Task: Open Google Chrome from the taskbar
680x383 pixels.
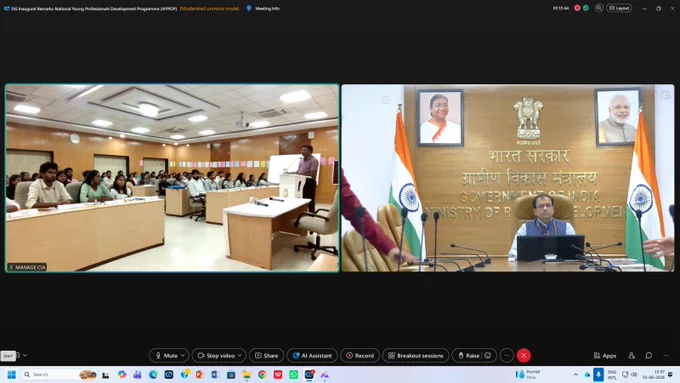Action: tap(262, 374)
